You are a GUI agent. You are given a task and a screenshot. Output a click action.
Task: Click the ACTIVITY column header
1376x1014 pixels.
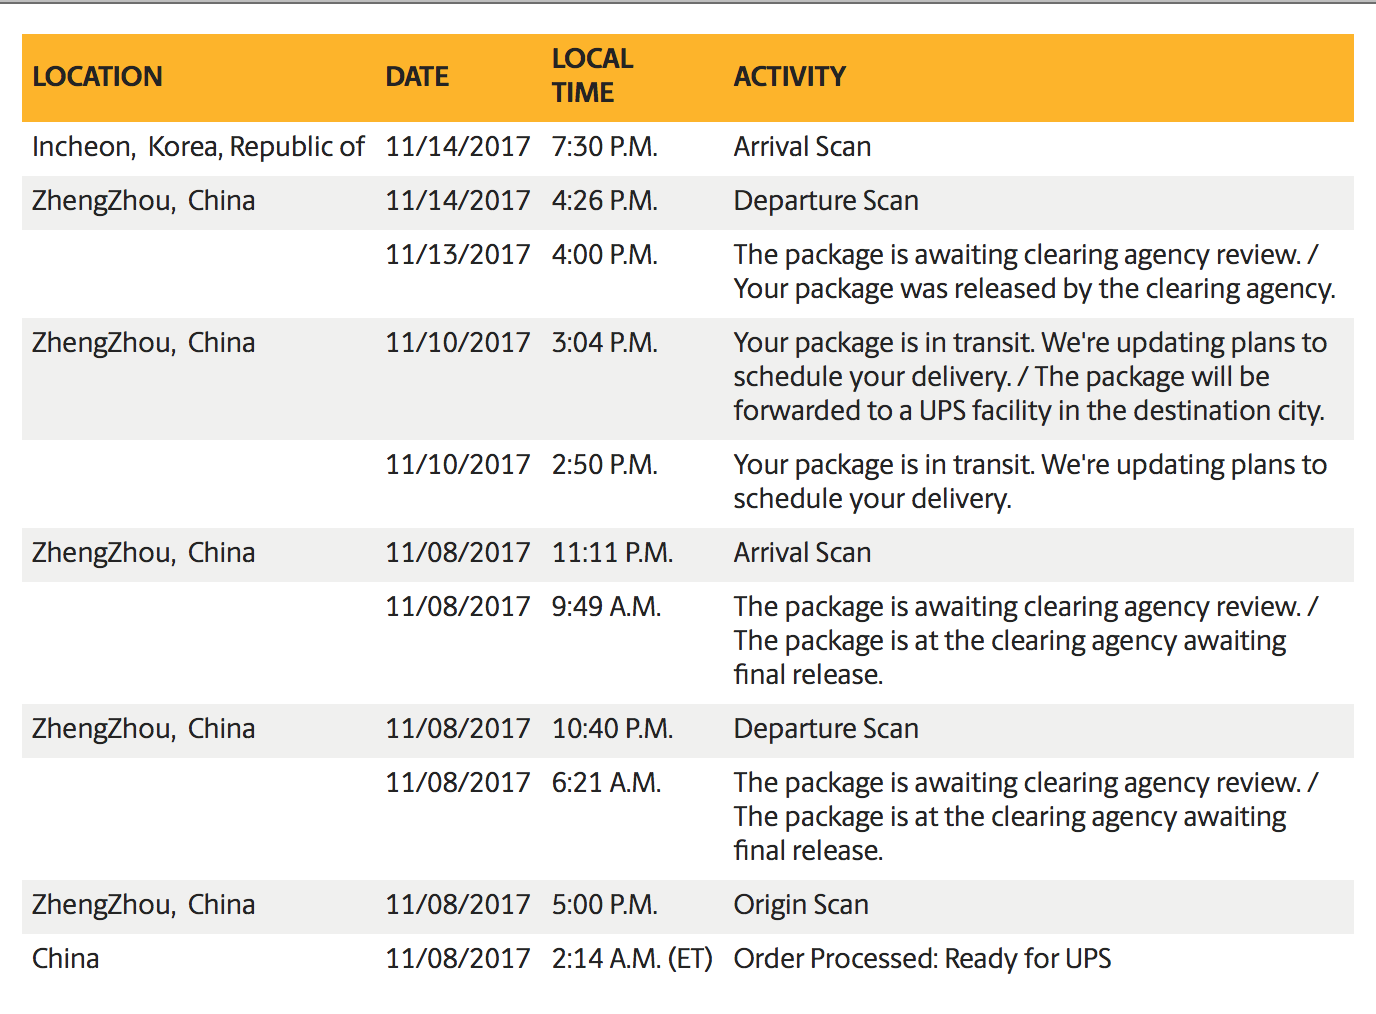pos(789,77)
